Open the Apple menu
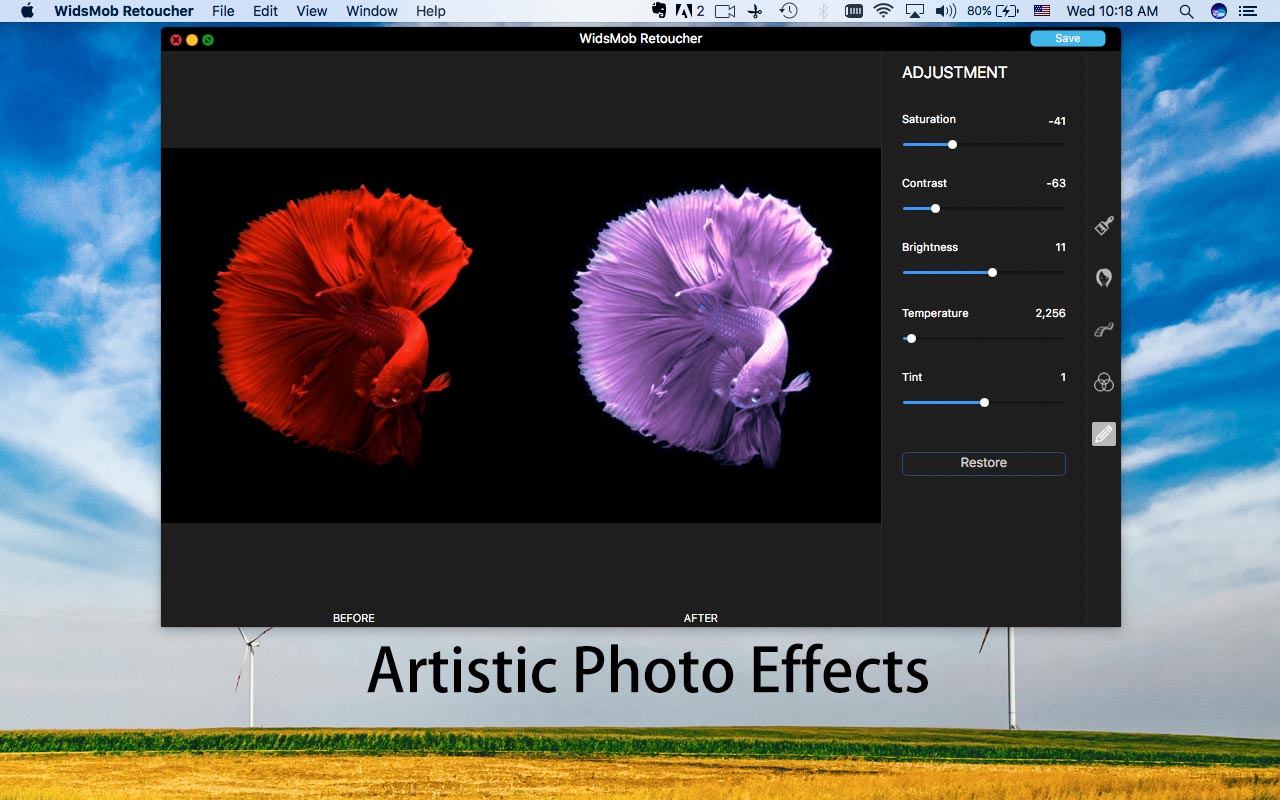 27,11
